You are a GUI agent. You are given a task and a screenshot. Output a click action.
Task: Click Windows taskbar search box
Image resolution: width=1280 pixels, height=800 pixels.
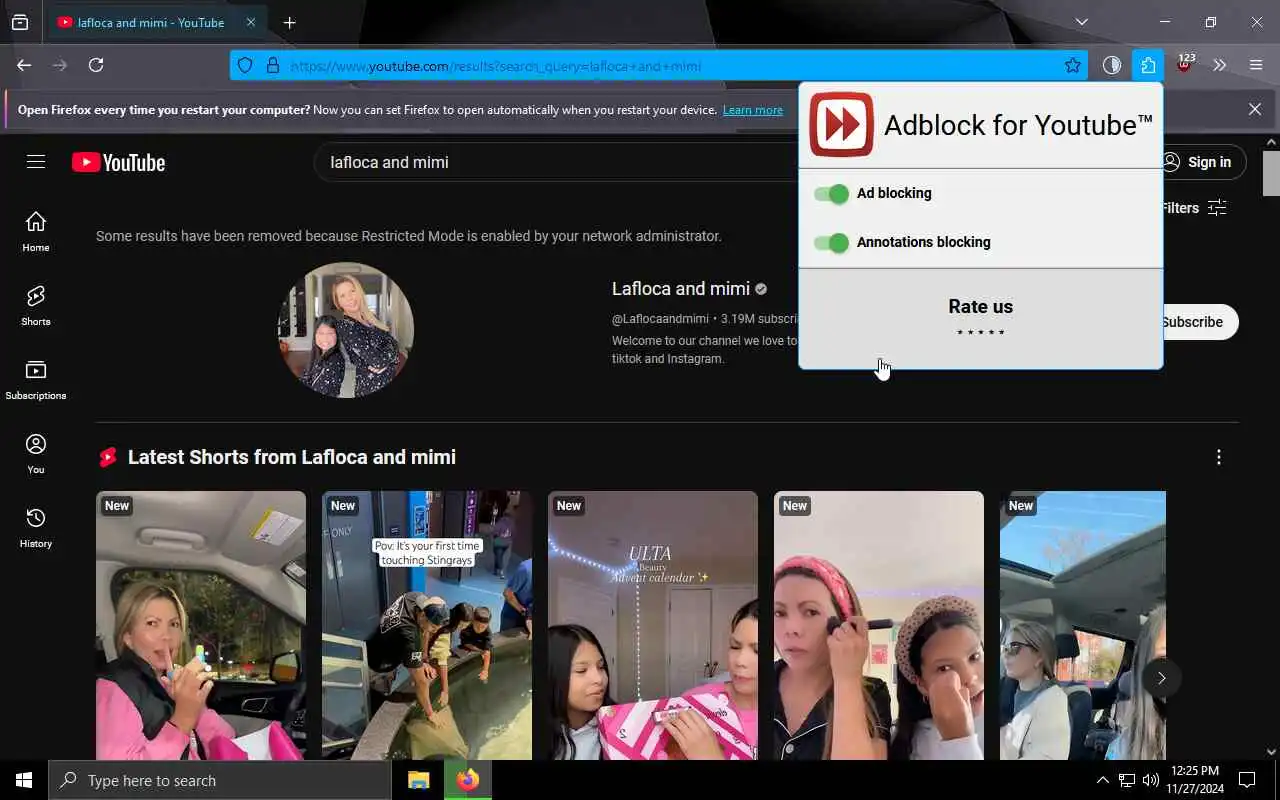point(220,780)
